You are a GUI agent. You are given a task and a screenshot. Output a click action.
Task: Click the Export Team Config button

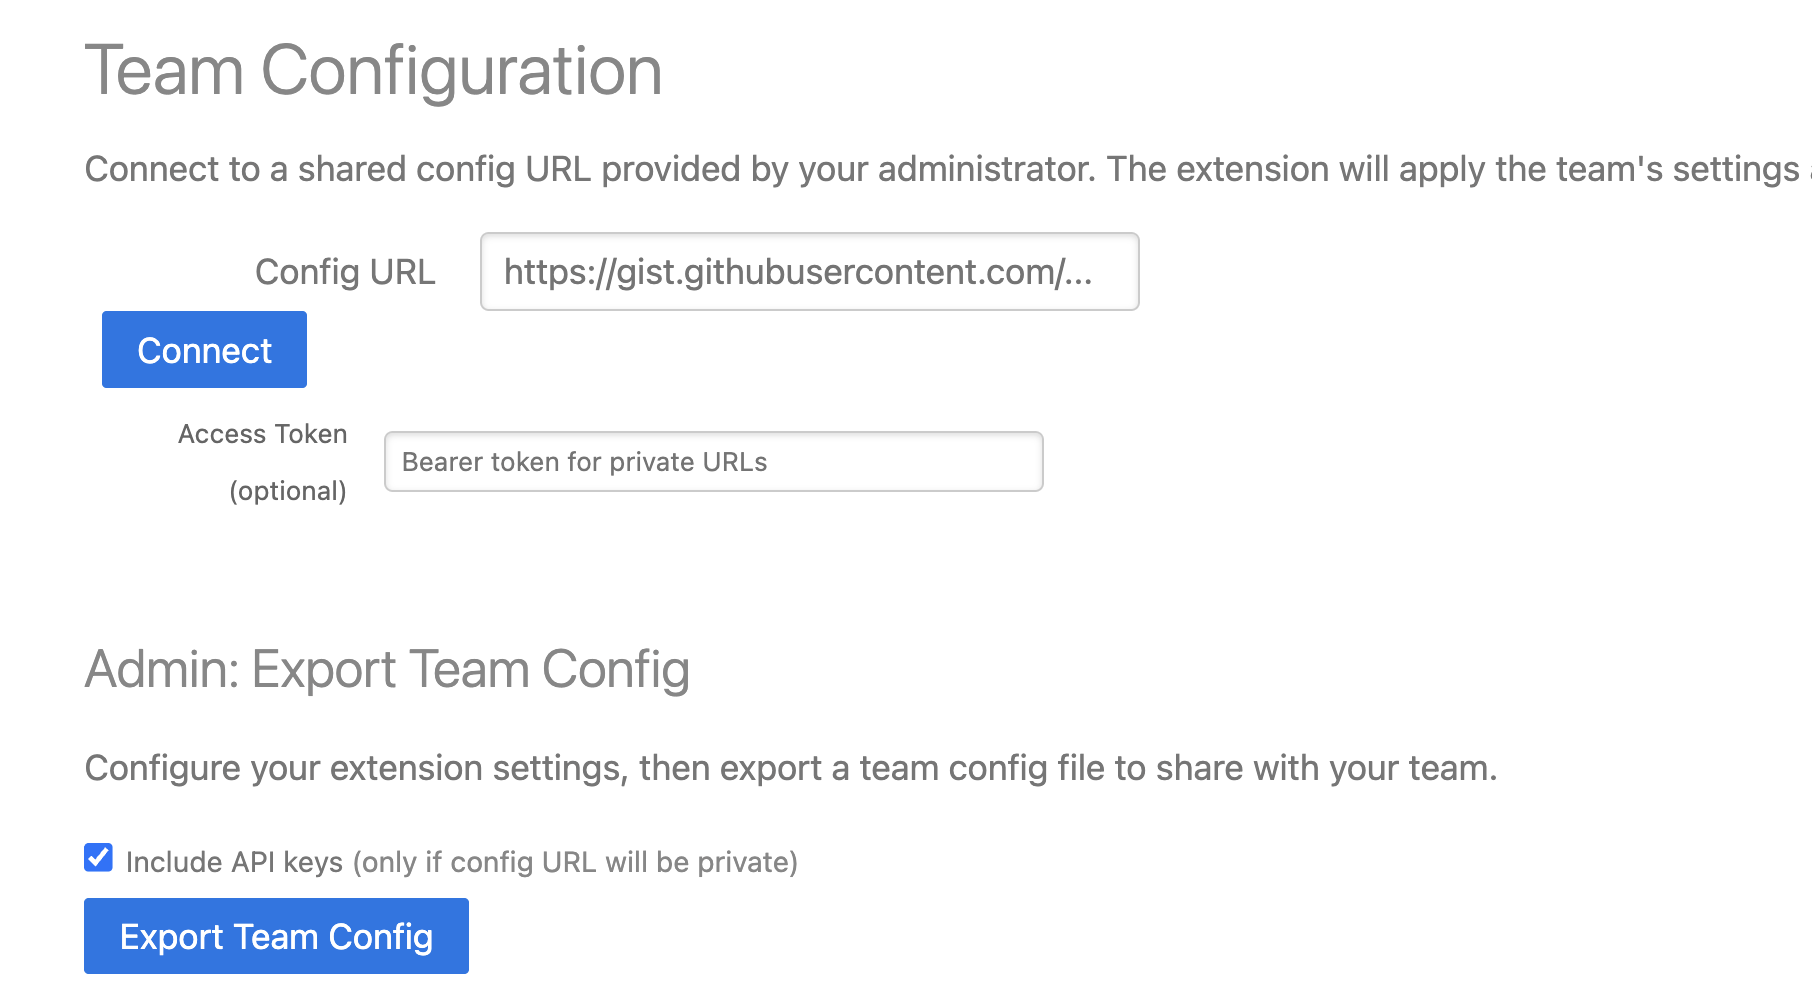[x=276, y=936]
